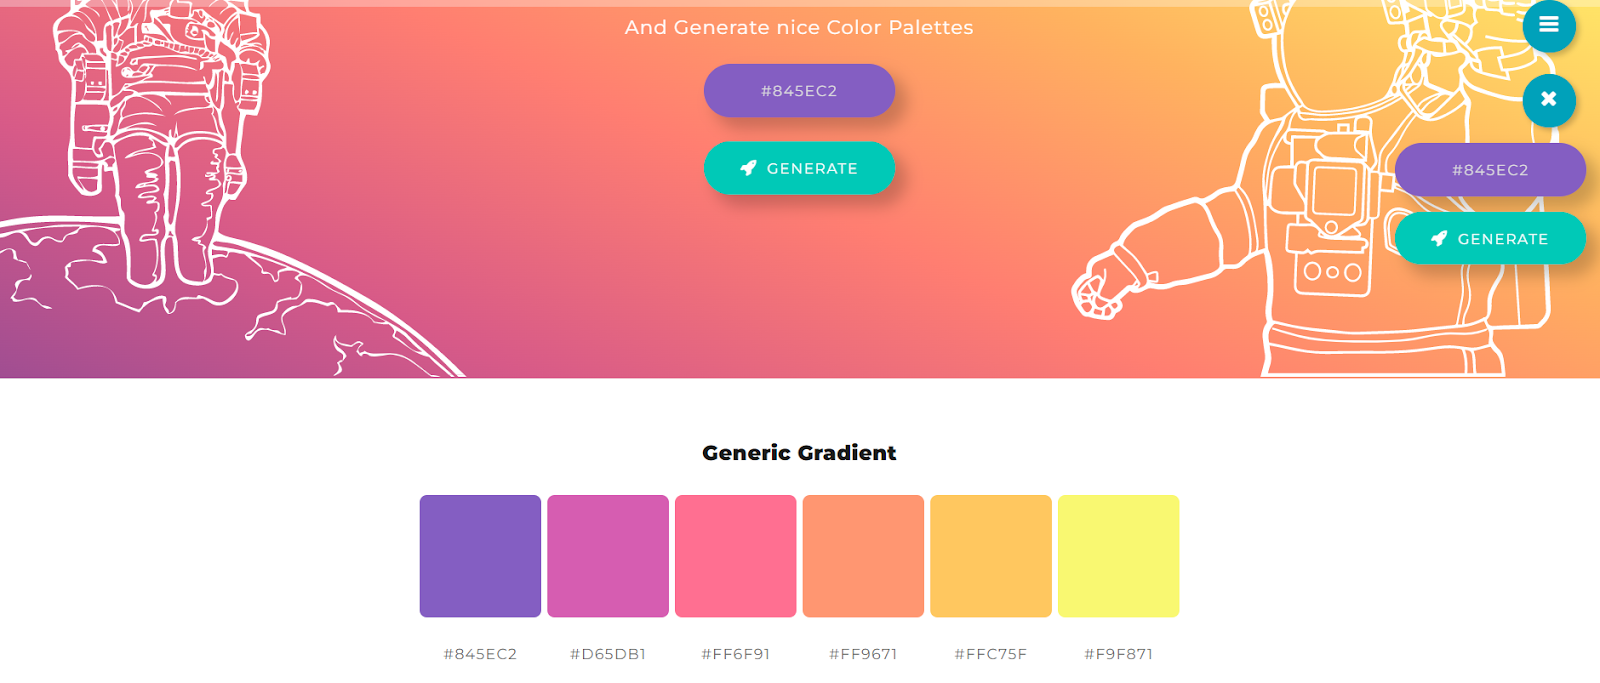Click the rocket icon on the right Generate button
1600x683 pixels.
[x=1438, y=238]
